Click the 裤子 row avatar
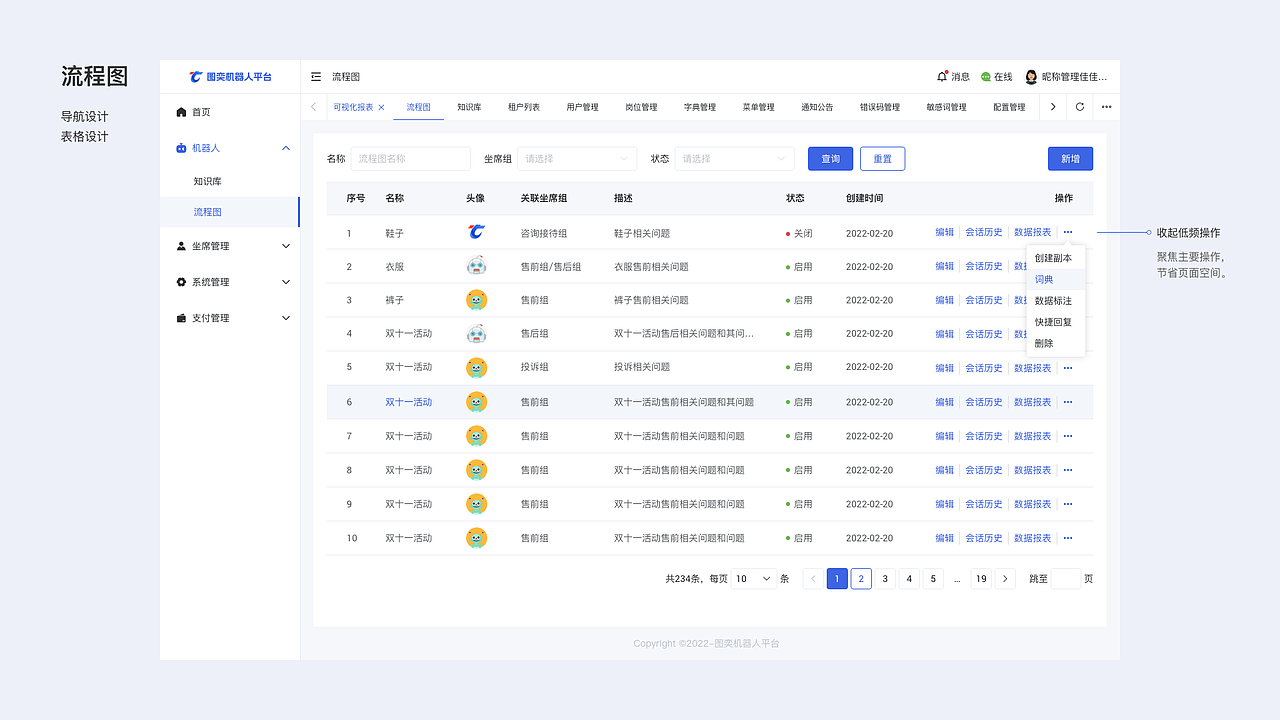The height and width of the screenshot is (720, 1280). click(476, 300)
